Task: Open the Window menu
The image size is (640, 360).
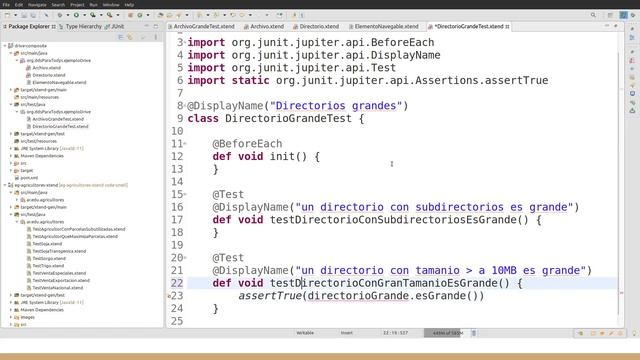Action: [111, 5]
